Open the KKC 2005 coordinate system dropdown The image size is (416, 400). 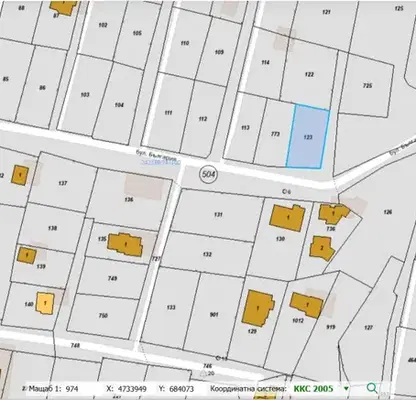(x=313, y=388)
